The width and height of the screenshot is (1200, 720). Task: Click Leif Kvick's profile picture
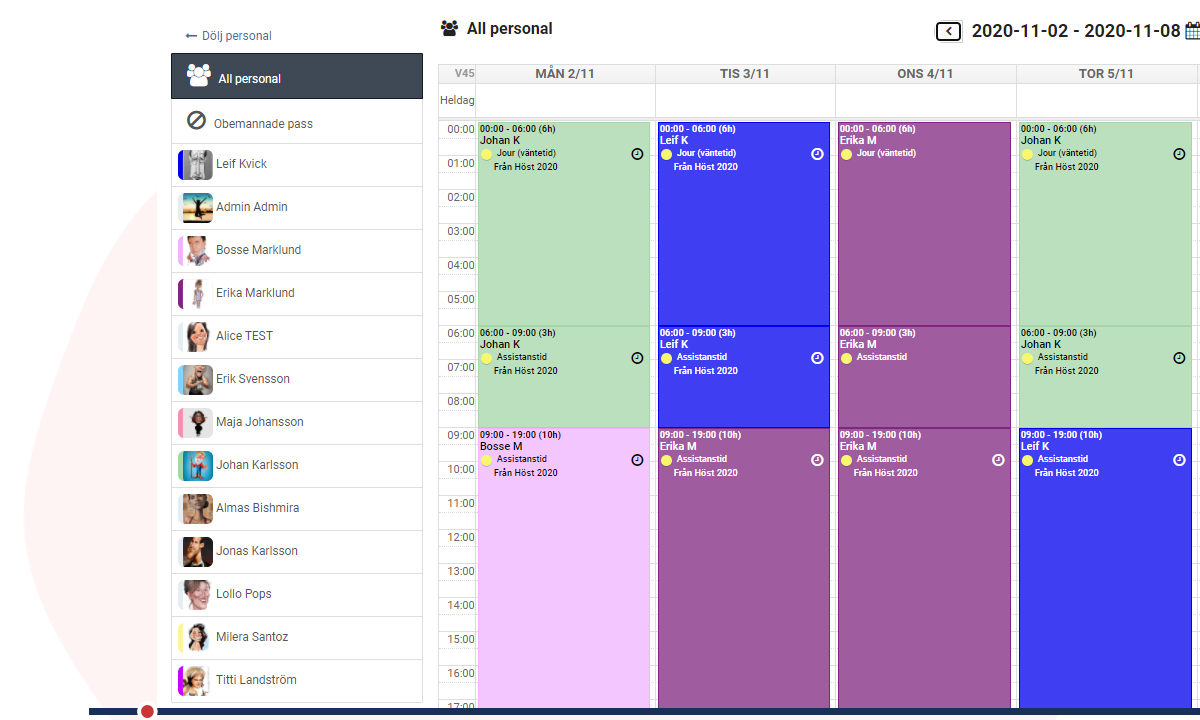coord(196,164)
